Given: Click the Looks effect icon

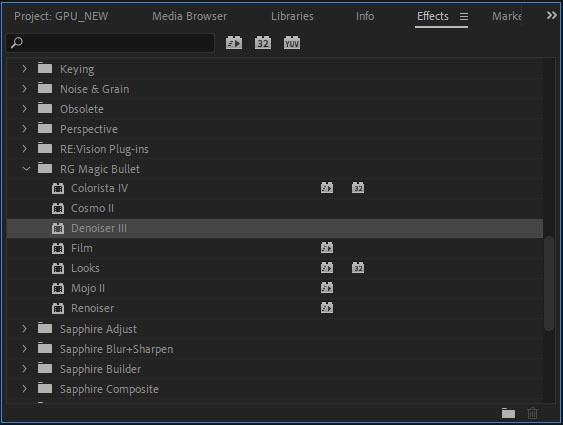Looking at the screenshot, I should (x=58, y=268).
